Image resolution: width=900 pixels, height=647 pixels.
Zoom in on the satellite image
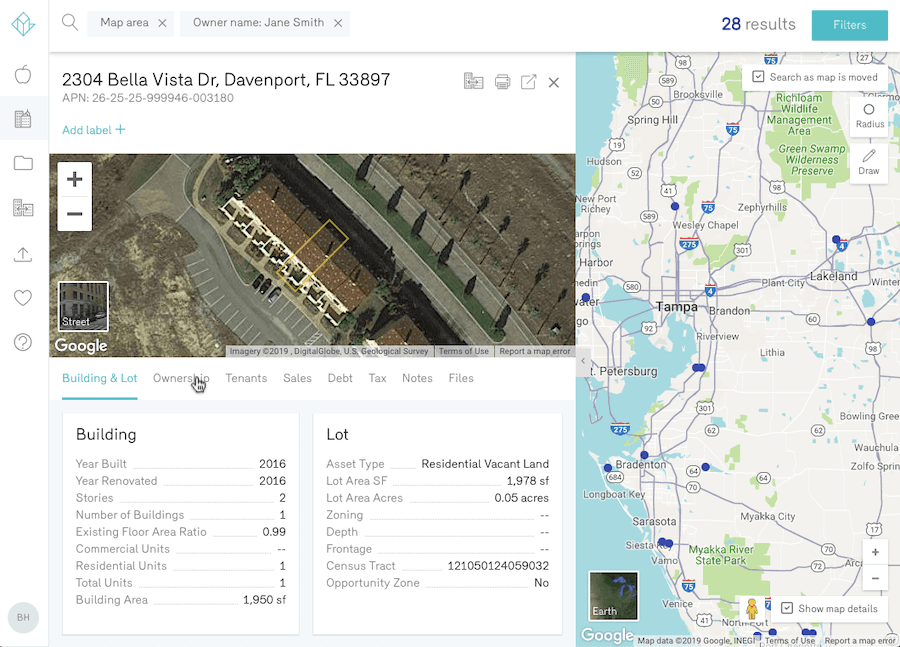(75, 180)
